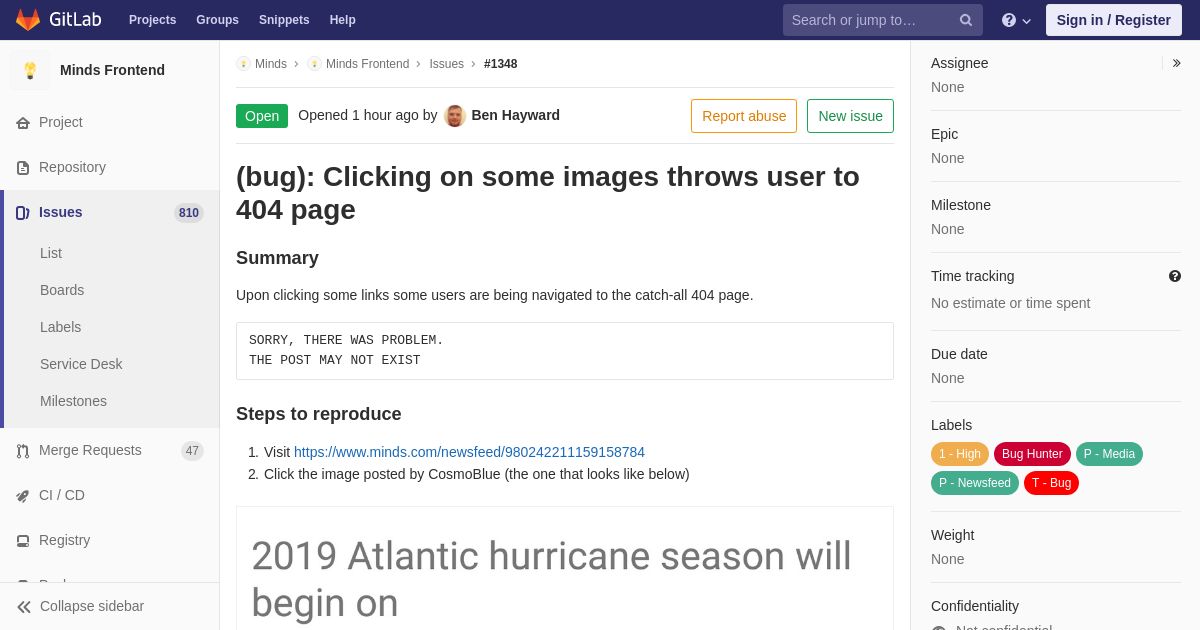The height and width of the screenshot is (630, 1200).
Task: Click the Open status badge
Action: pos(262,116)
